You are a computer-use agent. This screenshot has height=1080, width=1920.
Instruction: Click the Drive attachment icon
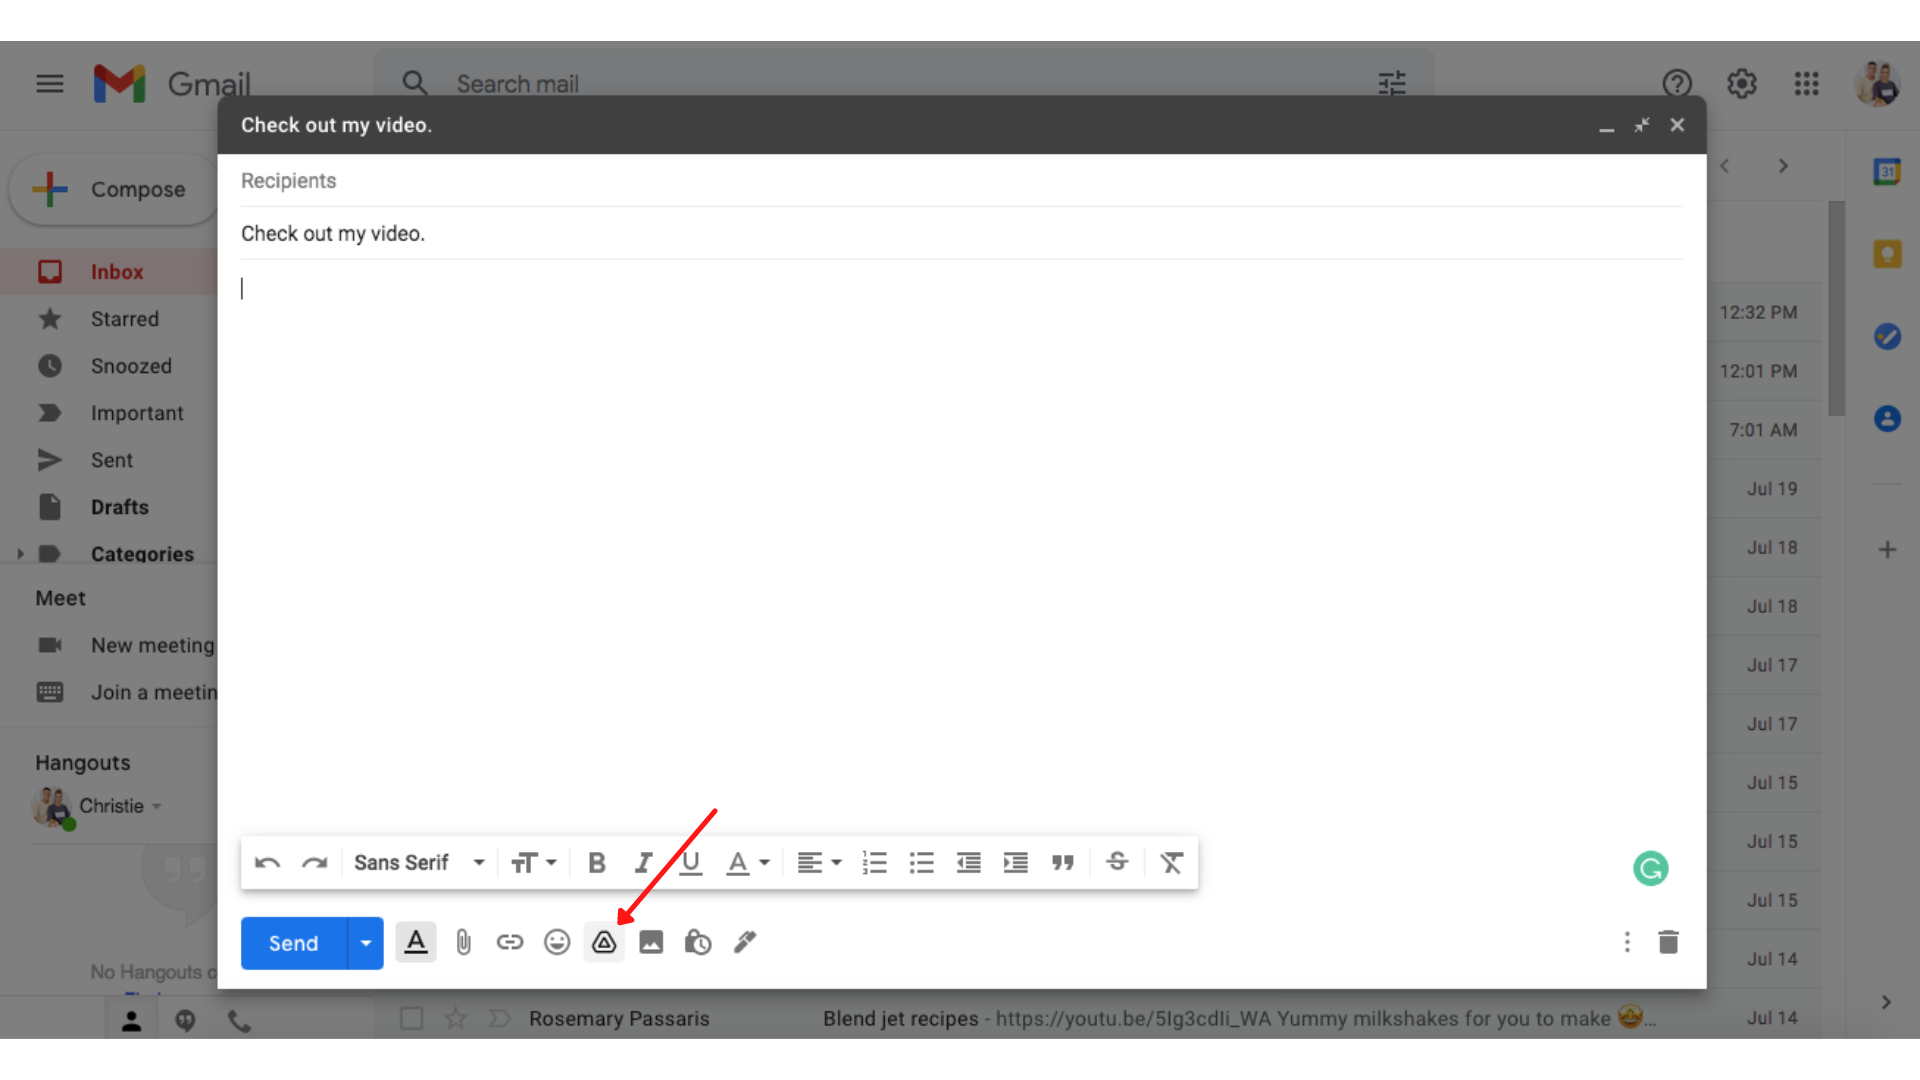(604, 942)
